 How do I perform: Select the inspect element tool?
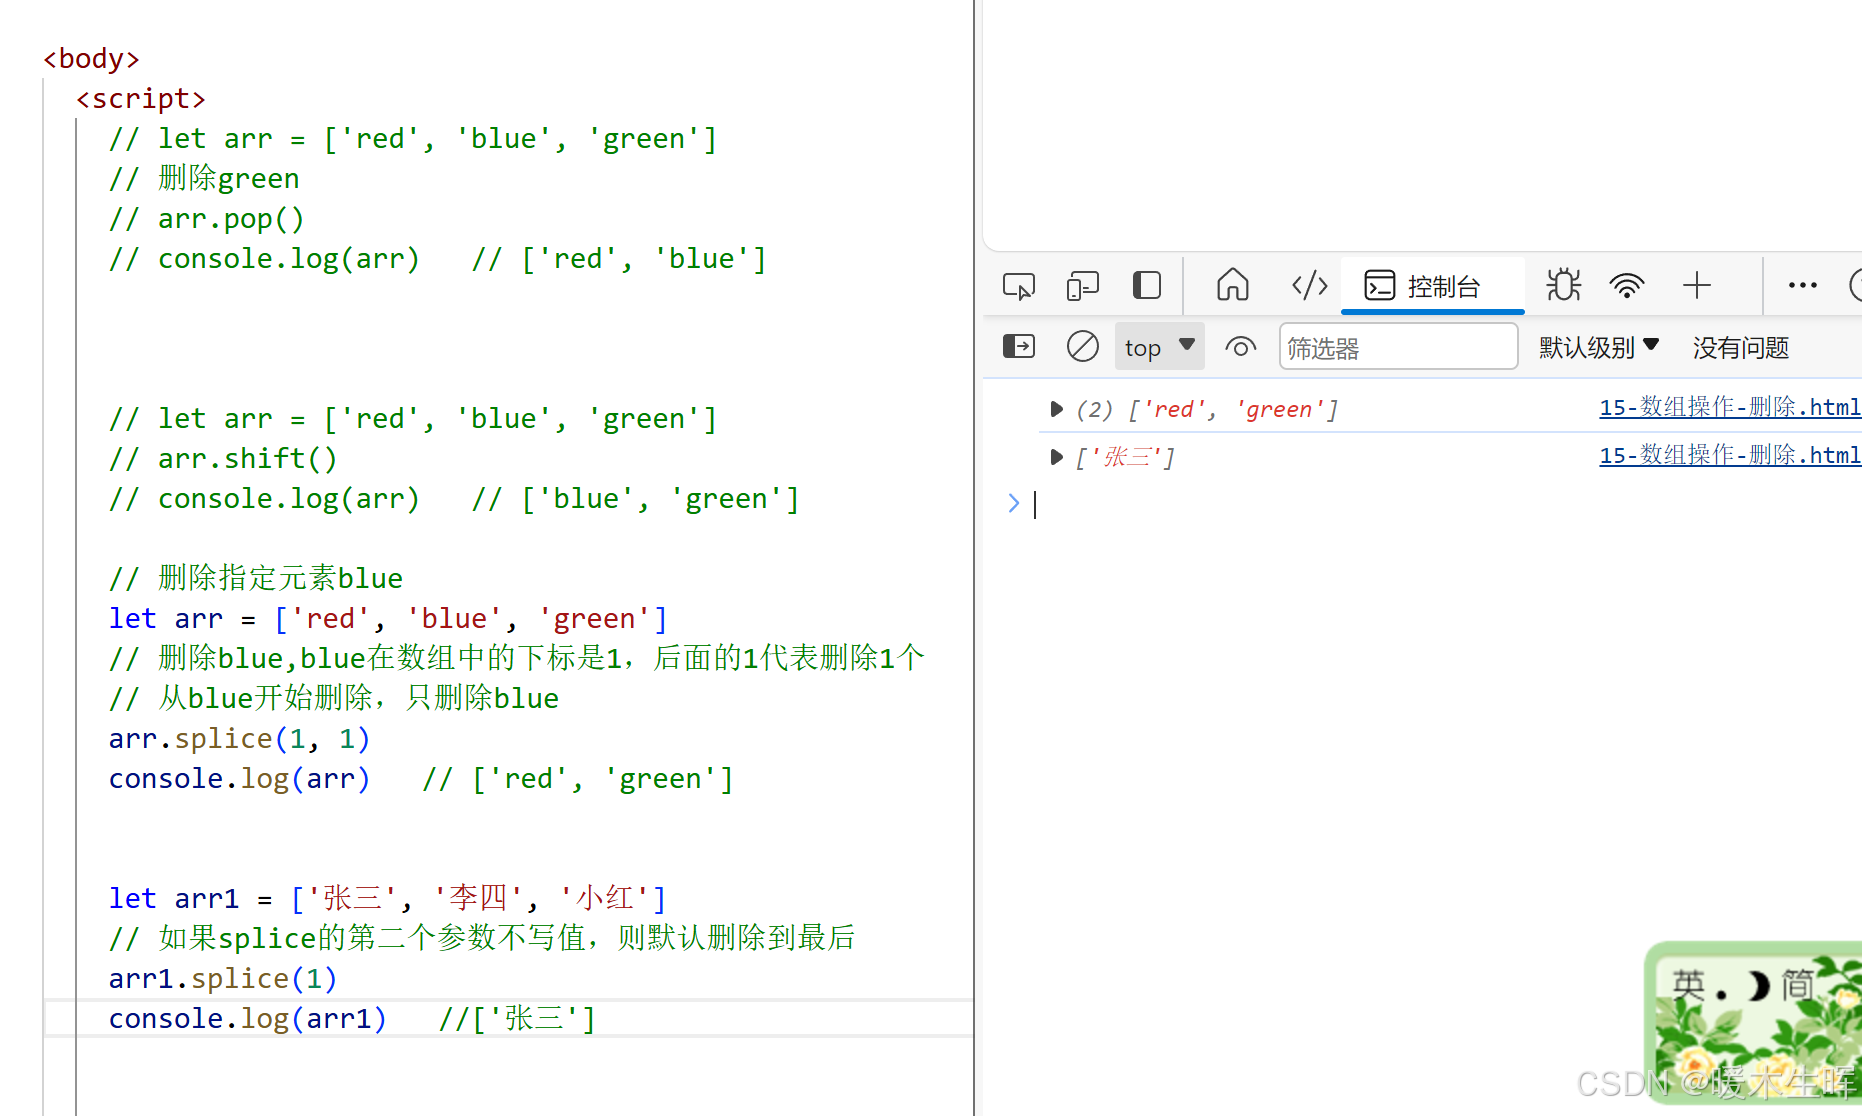(x=1018, y=285)
